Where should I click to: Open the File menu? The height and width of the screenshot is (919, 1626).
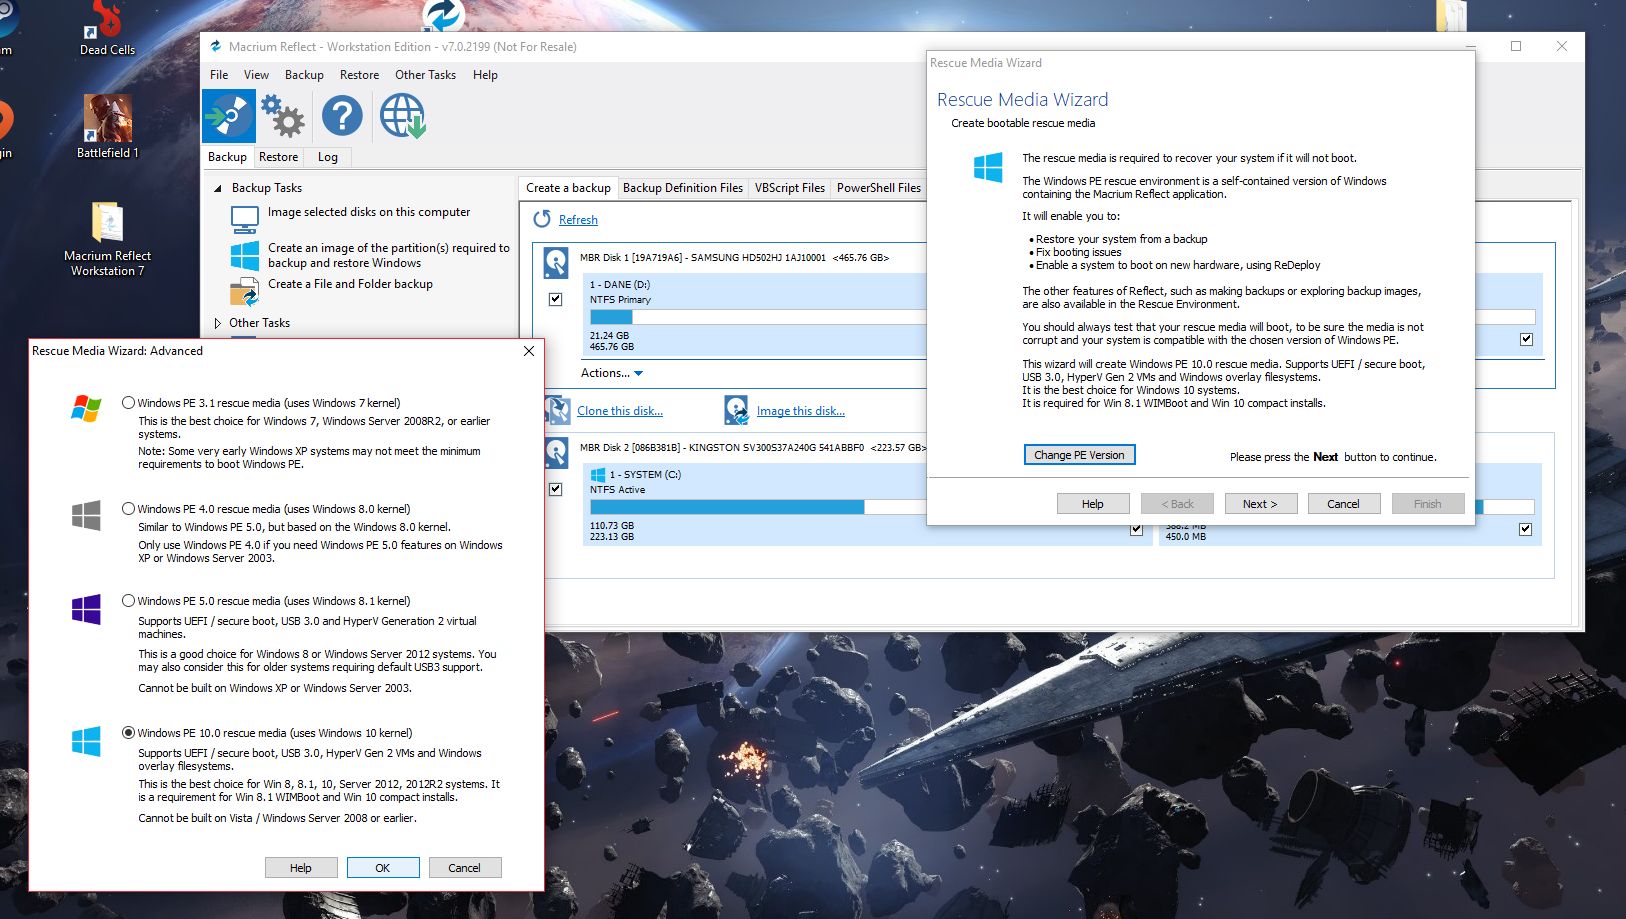click(219, 75)
